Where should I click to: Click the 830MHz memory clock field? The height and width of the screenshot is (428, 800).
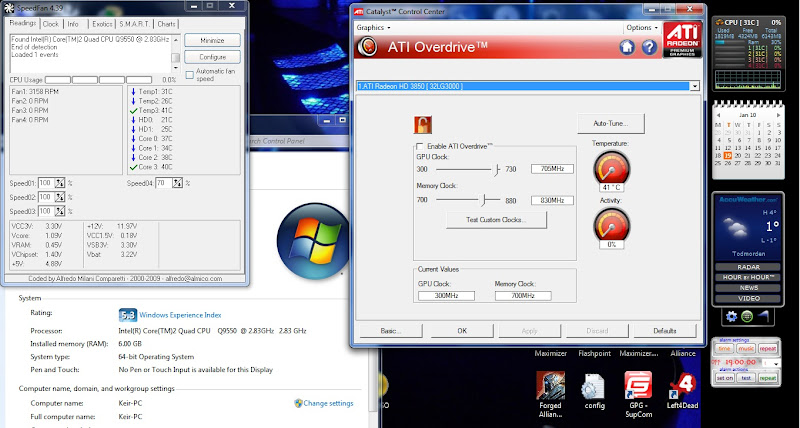click(552, 200)
